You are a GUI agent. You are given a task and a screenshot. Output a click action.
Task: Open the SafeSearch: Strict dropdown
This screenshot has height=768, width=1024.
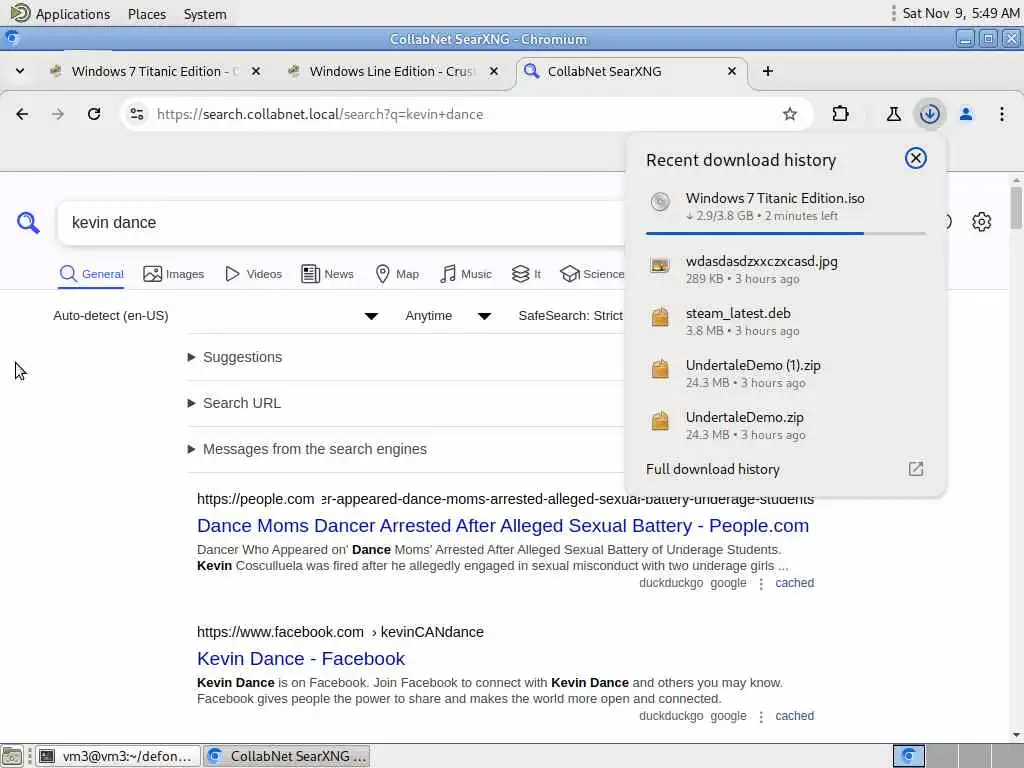click(x=570, y=316)
